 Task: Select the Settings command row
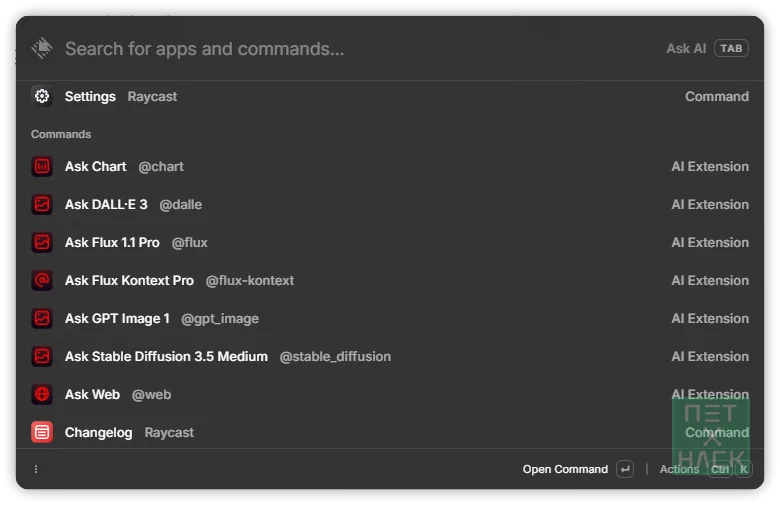[390, 97]
